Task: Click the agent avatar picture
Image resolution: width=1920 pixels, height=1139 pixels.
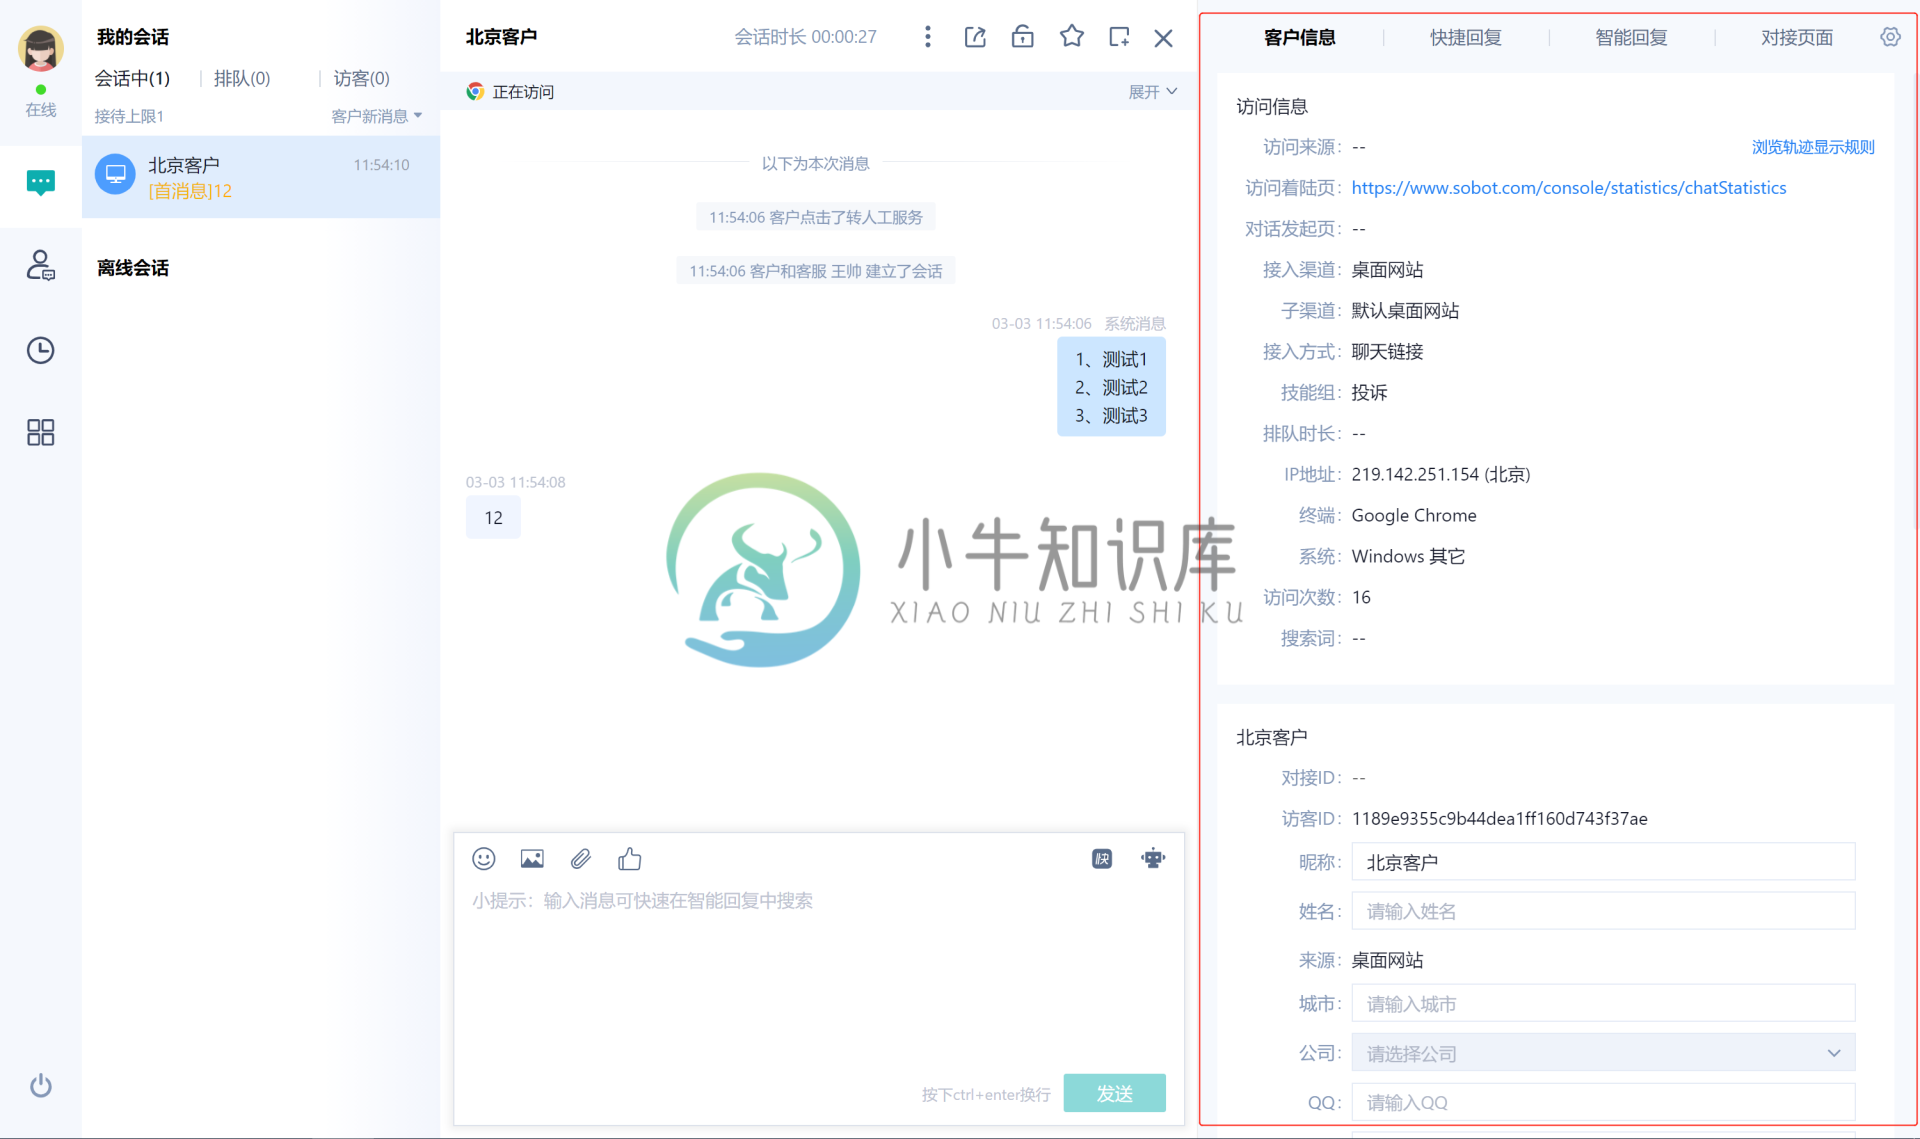Action: (40, 47)
